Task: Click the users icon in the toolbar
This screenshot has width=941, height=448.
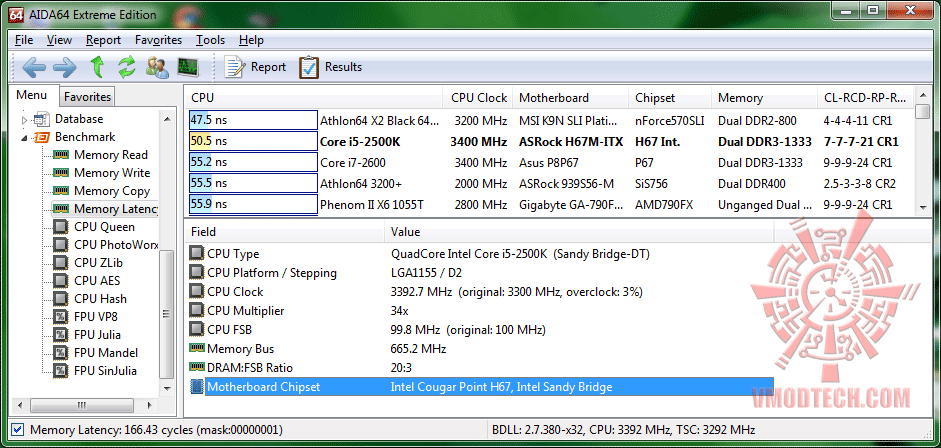Action: tap(157, 67)
